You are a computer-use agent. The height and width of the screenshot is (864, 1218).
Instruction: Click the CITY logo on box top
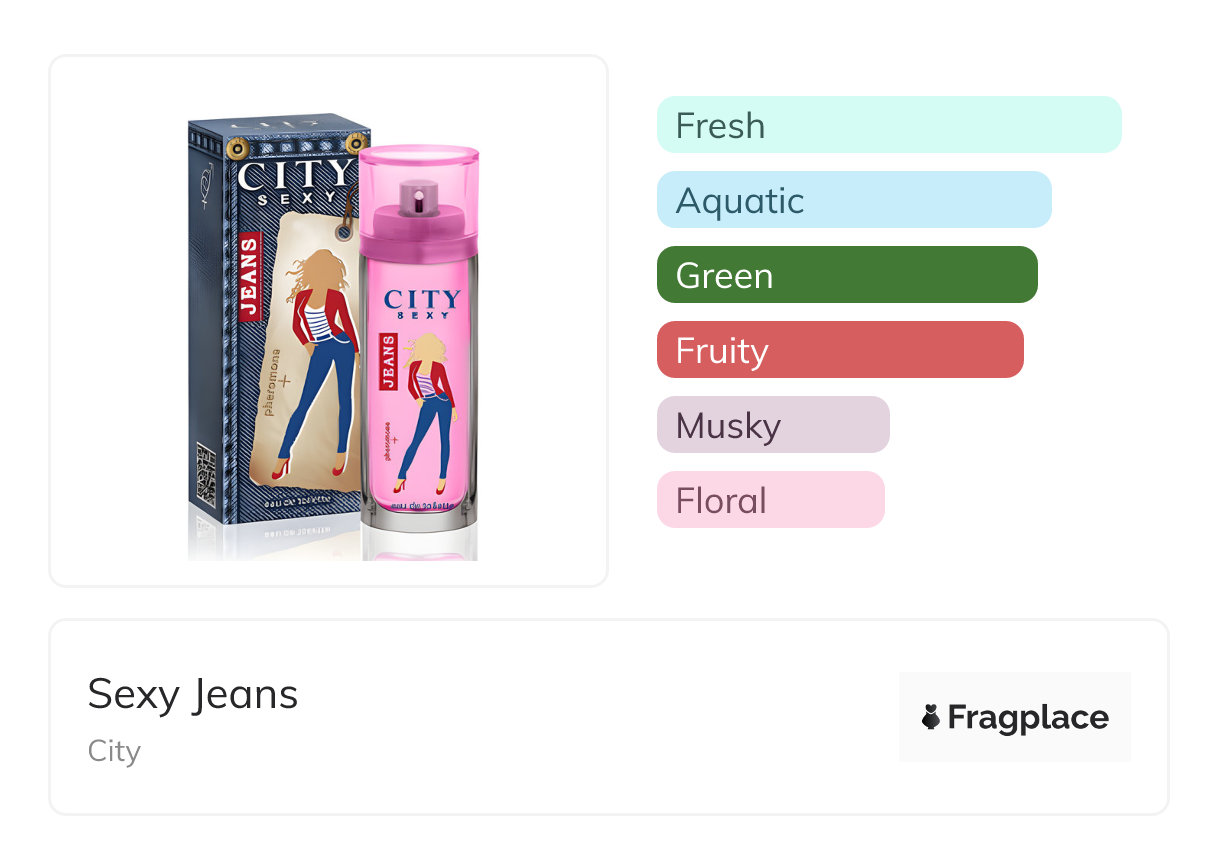click(x=296, y=176)
